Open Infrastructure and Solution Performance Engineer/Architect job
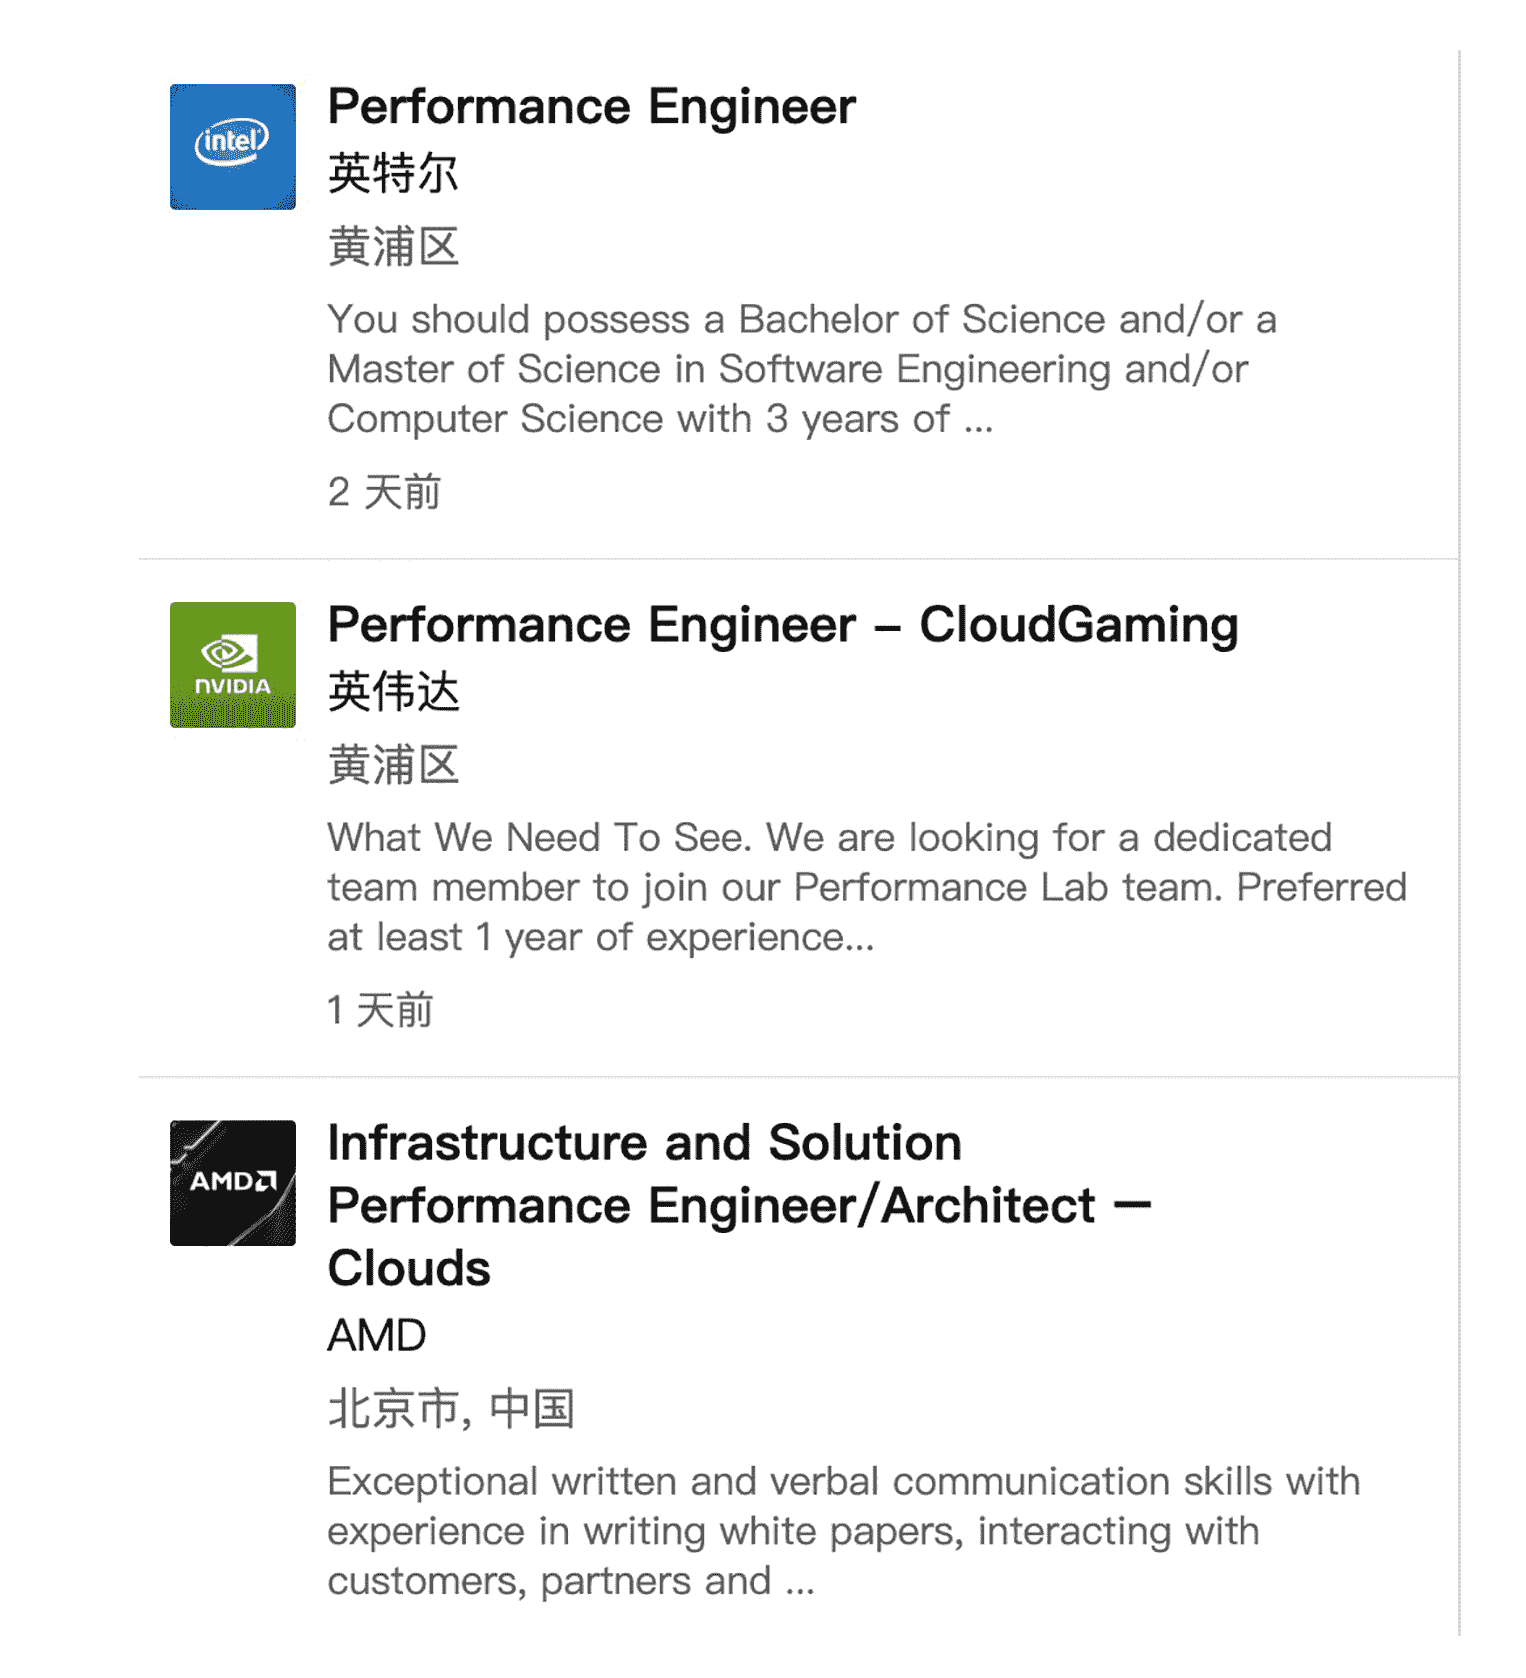This screenshot has width=1526, height=1678. click(740, 1205)
